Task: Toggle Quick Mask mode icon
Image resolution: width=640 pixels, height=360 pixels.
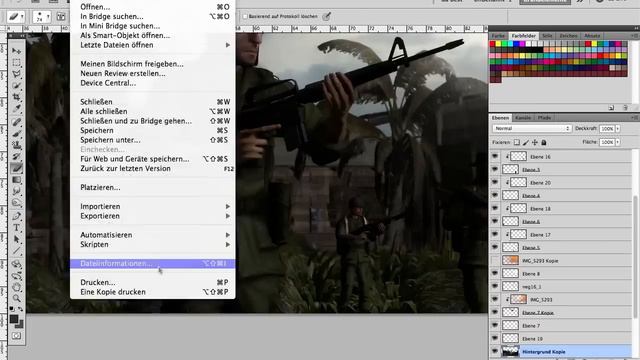Action: coord(16,336)
